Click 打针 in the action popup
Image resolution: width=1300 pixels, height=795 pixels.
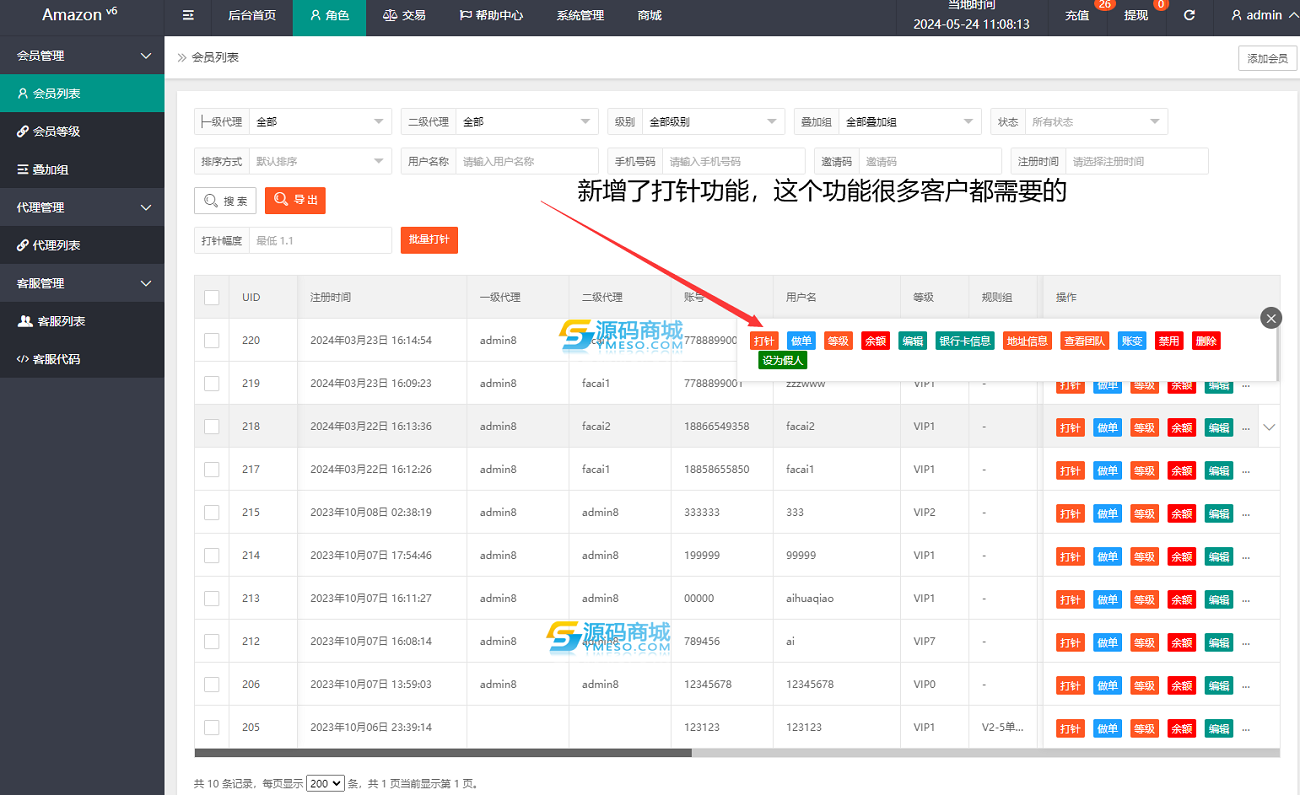[764, 341]
